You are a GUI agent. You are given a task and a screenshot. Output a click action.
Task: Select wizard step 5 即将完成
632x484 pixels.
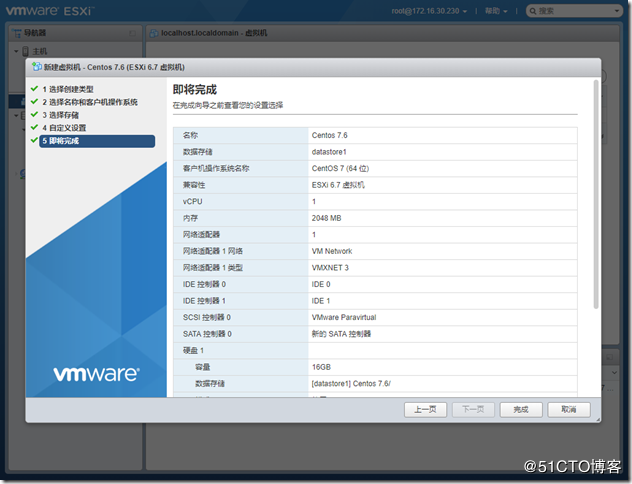[x=97, y=141]
